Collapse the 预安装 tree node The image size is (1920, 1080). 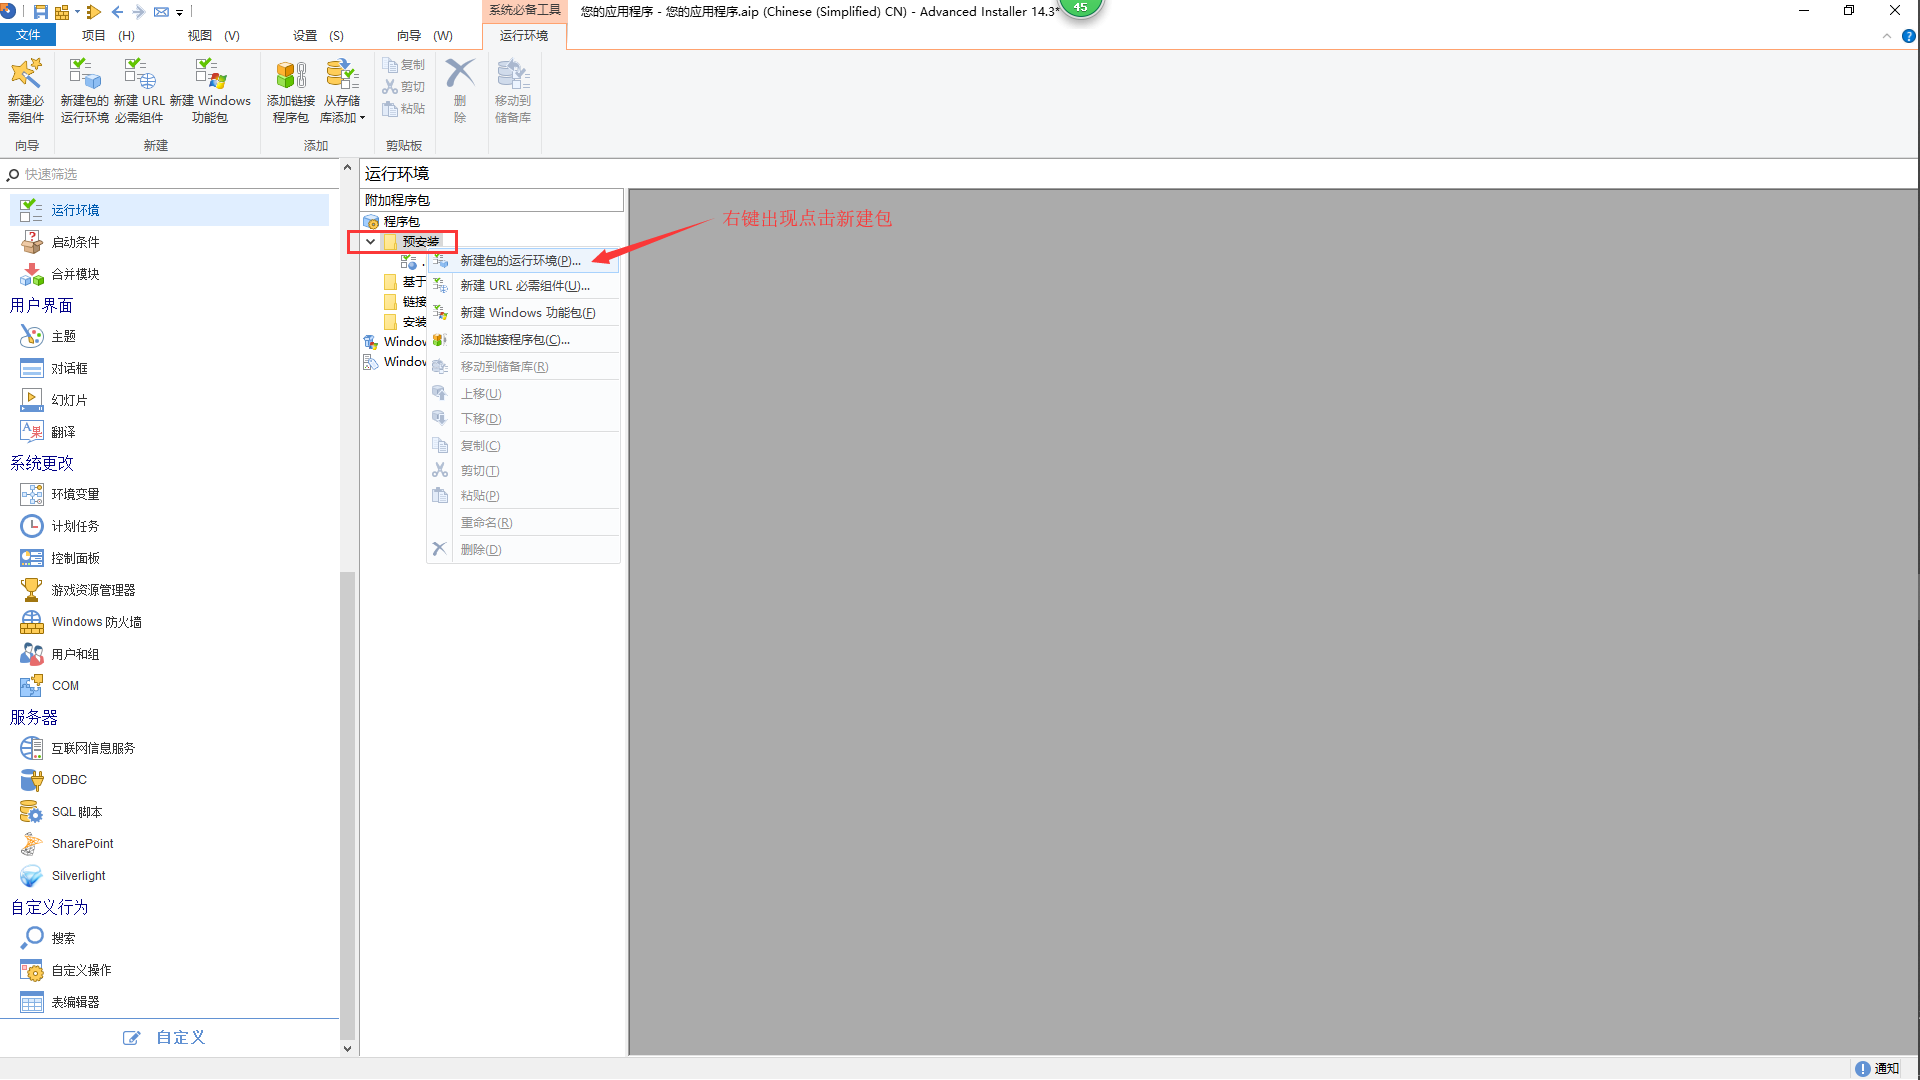(x=370, y=242)
